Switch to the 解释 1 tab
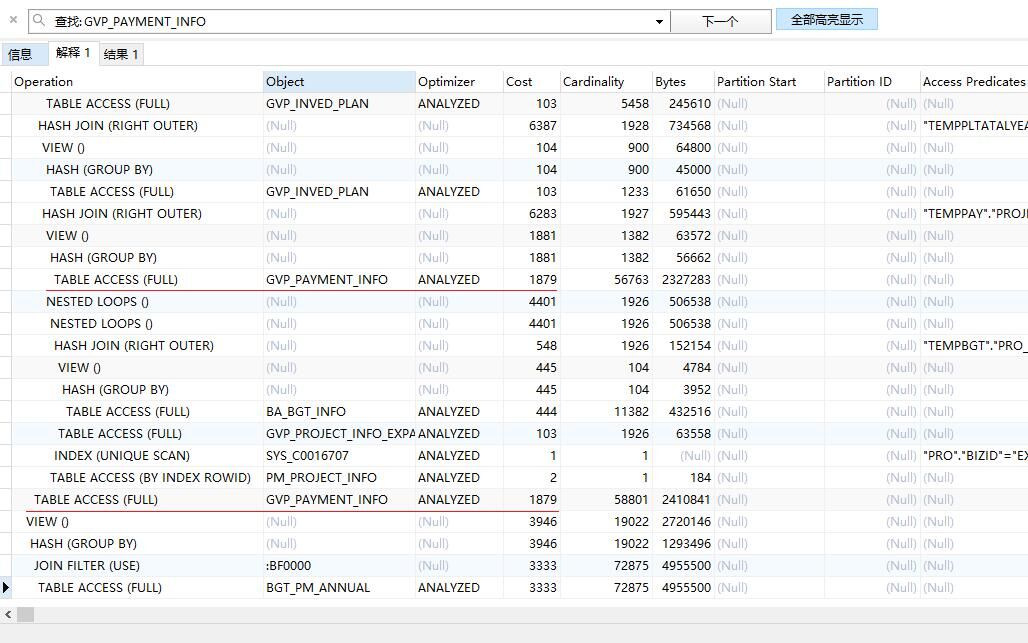The height and width of the screenshot is (643, 1028). (x=73, y=53)
